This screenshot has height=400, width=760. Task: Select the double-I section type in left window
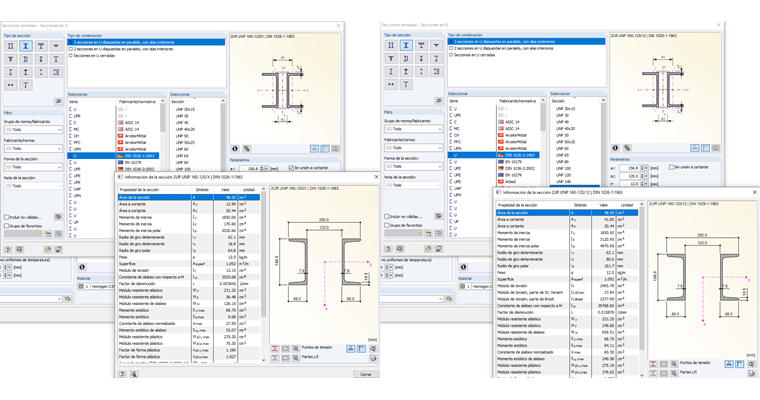coord(11,46)
